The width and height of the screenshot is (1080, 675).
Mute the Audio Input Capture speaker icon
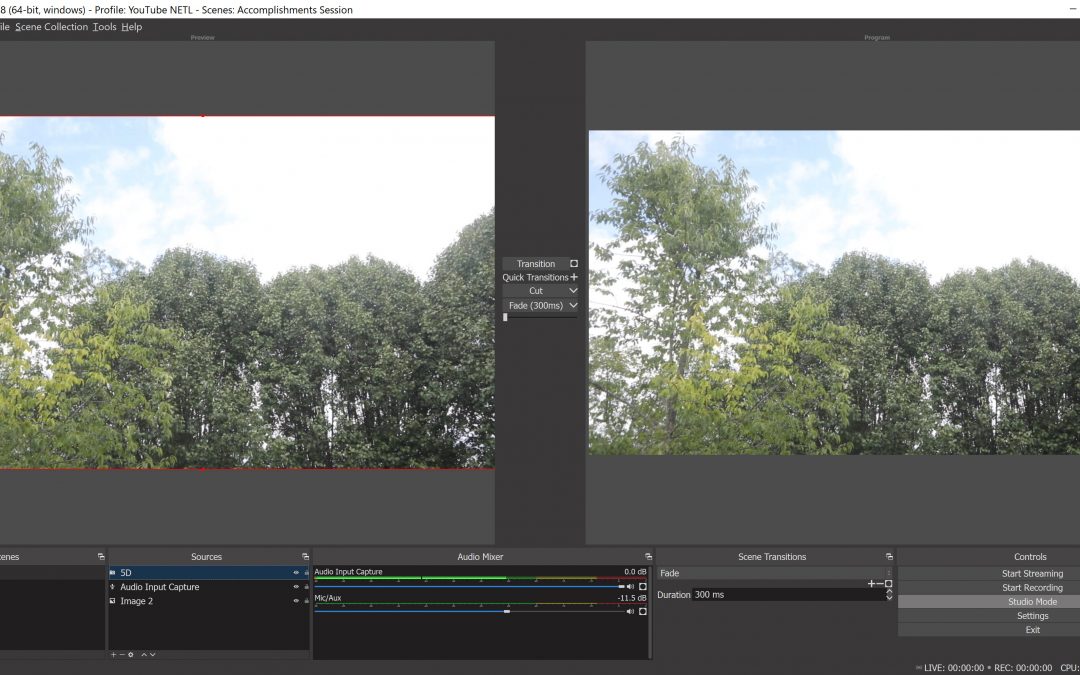tap(630, 587)
